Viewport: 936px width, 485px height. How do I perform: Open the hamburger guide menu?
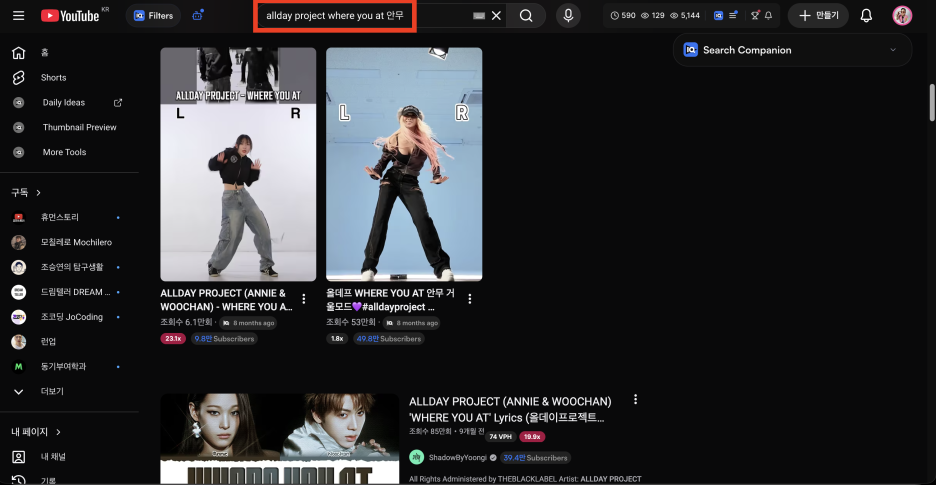[x=19, y=16]
